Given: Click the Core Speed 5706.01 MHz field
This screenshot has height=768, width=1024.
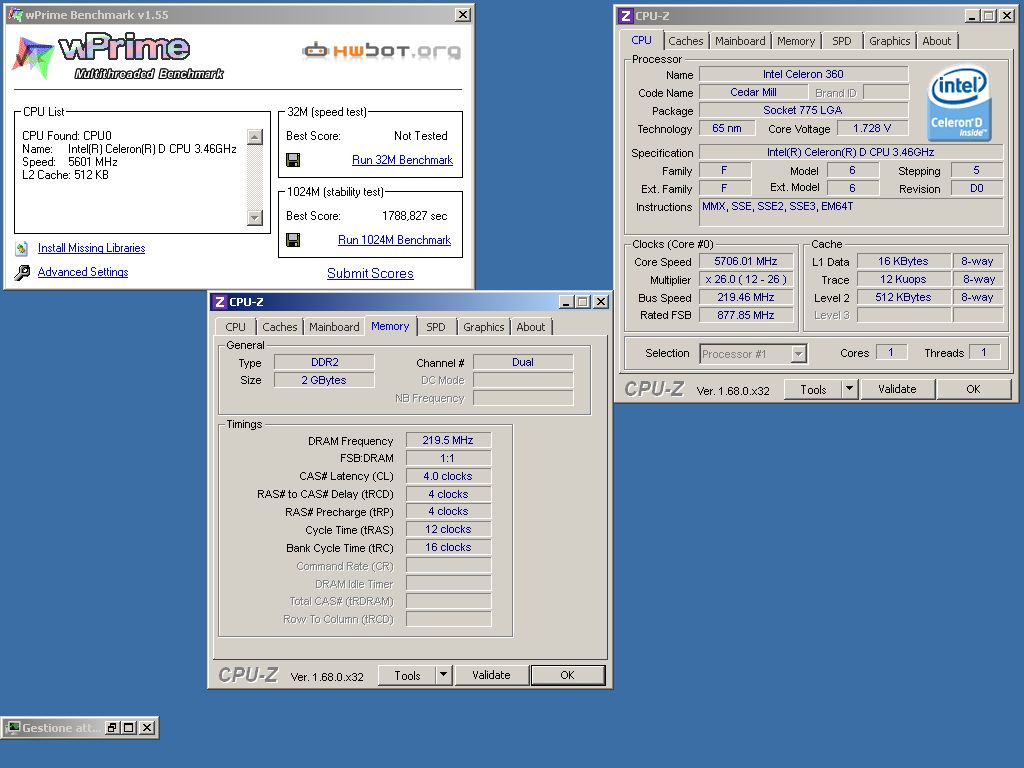Looking at the screenshot, I should click(746, 261).
